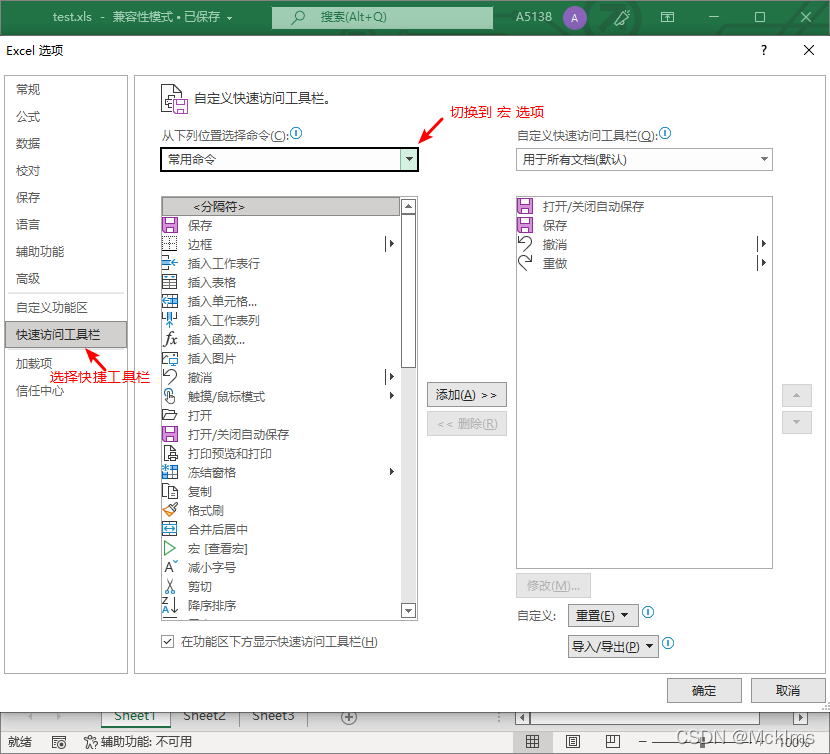Select 撤消 icon in the right toolbar list

pyautogui.click(x=525, y=244)
